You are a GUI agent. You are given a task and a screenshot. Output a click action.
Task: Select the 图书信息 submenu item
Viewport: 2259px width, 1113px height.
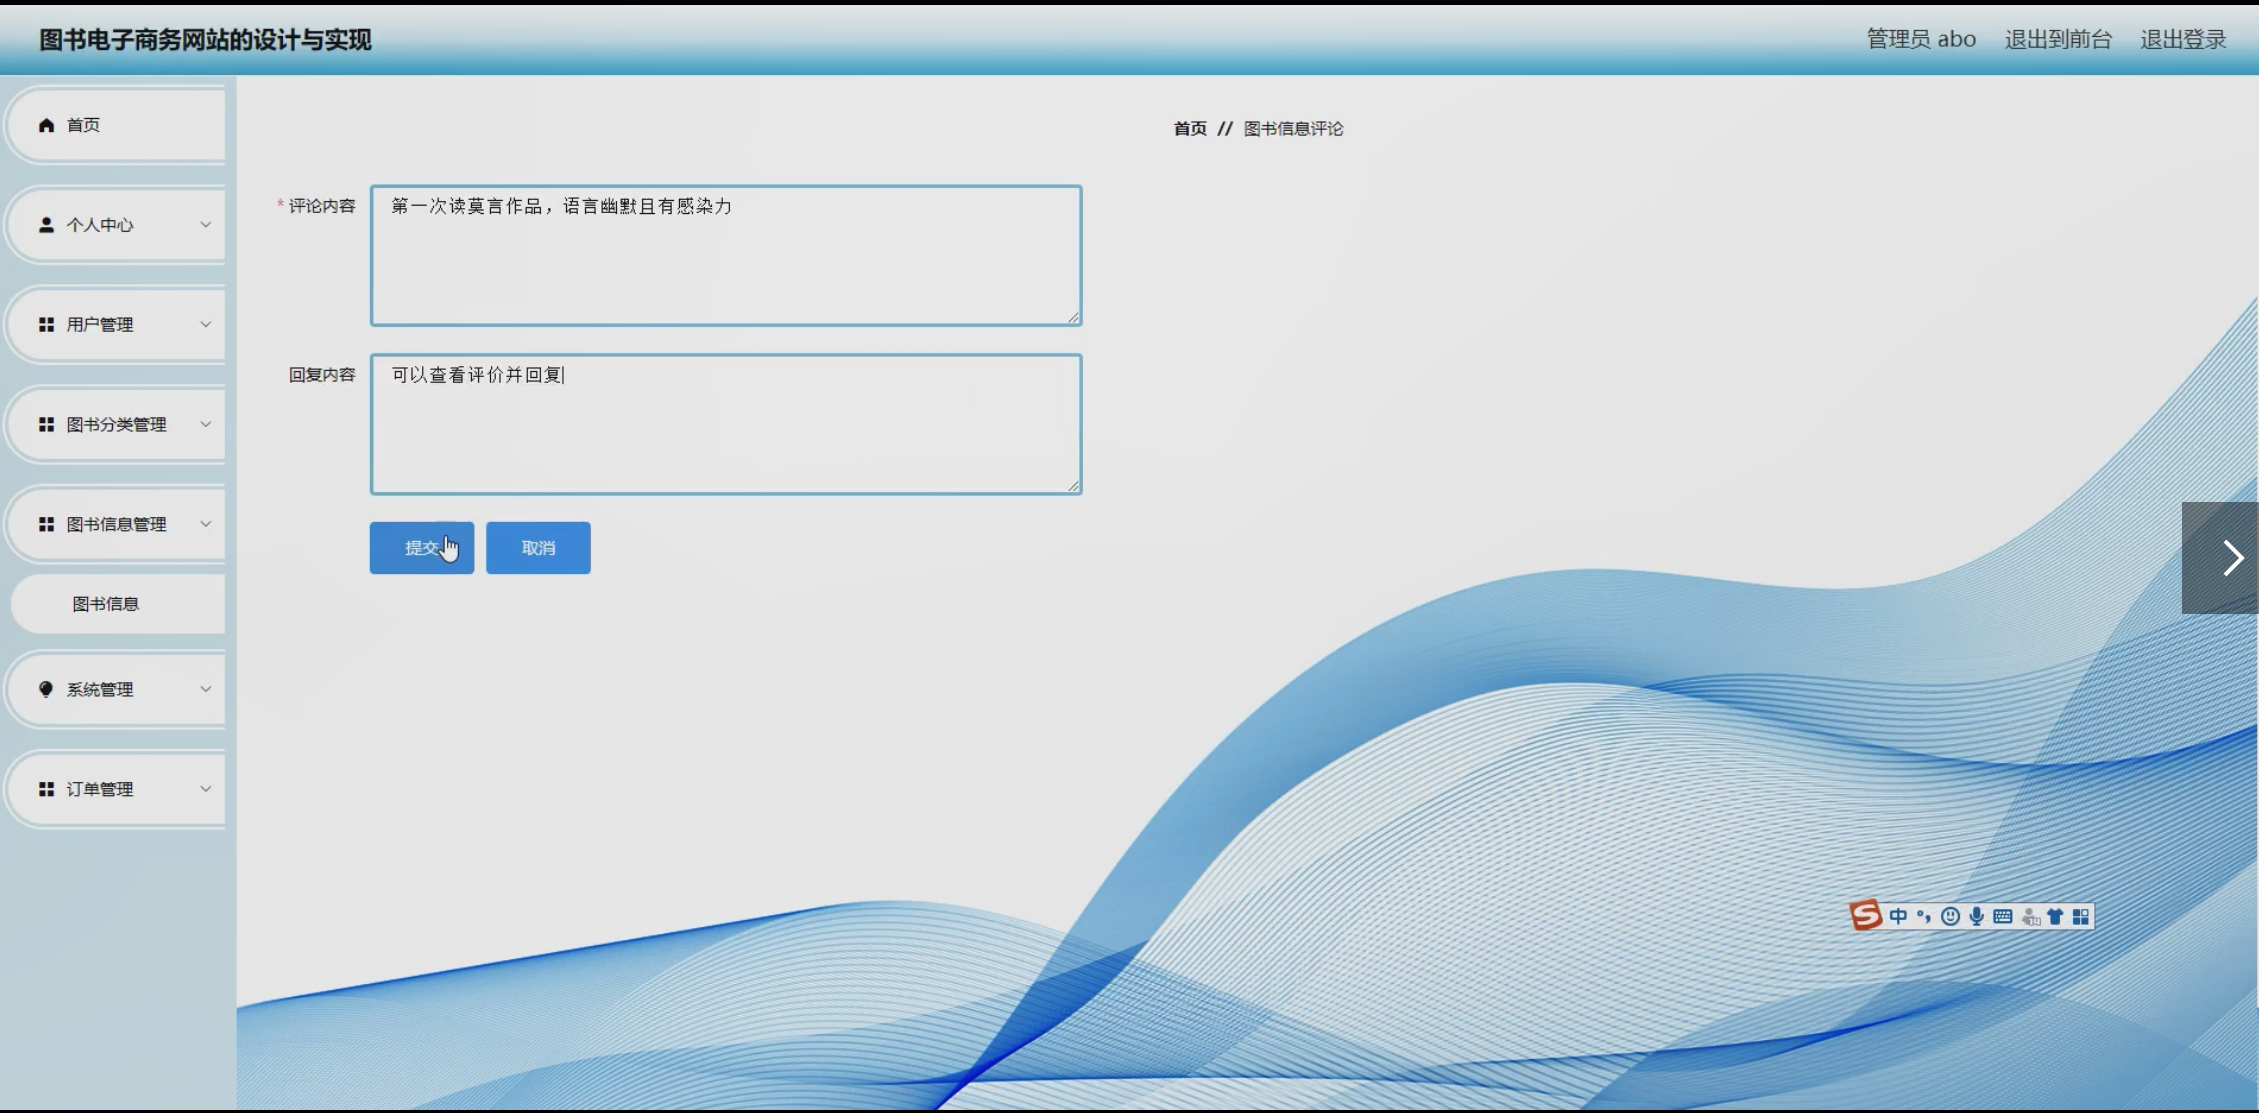tap(118, 604)
